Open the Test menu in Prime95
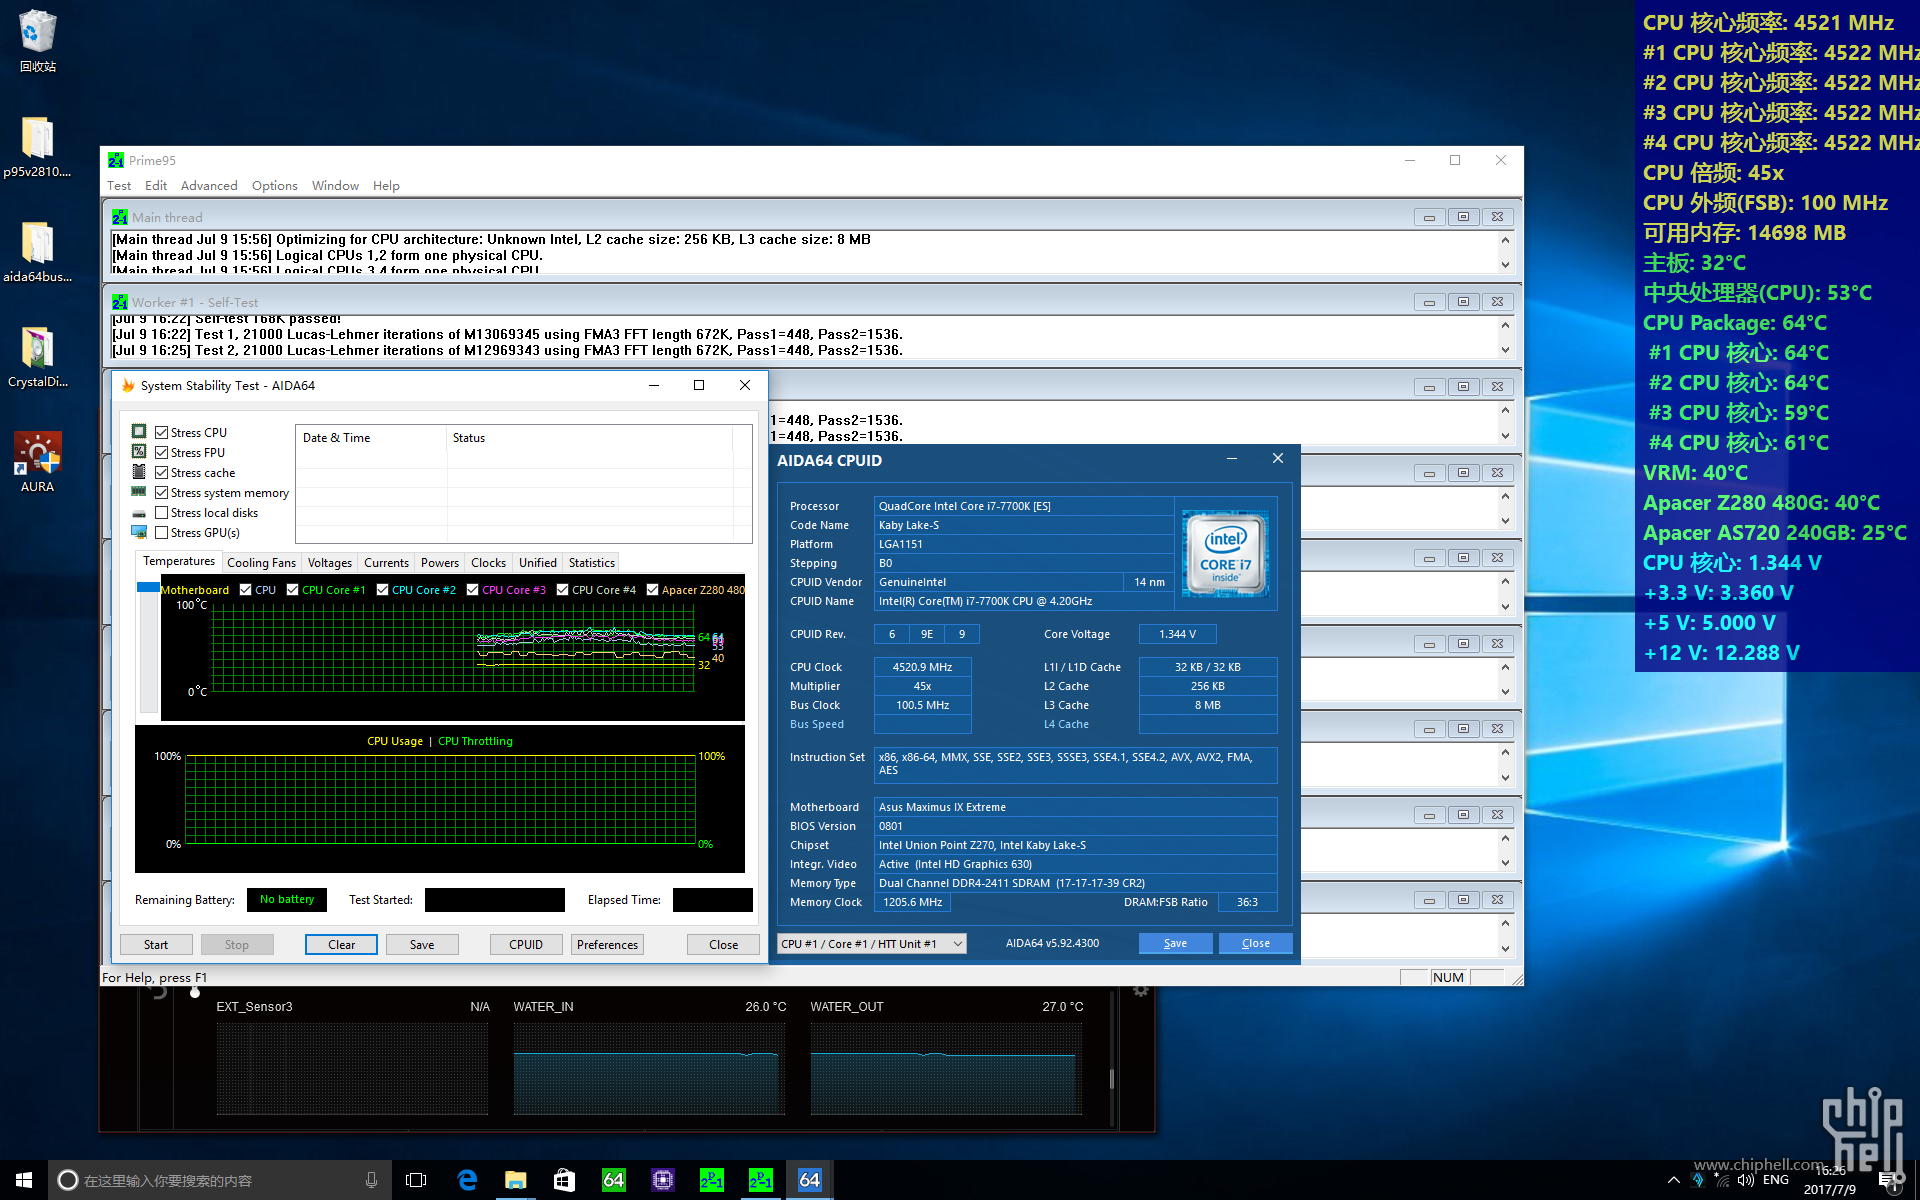The image size is (1920, 1200). point(119,186)
